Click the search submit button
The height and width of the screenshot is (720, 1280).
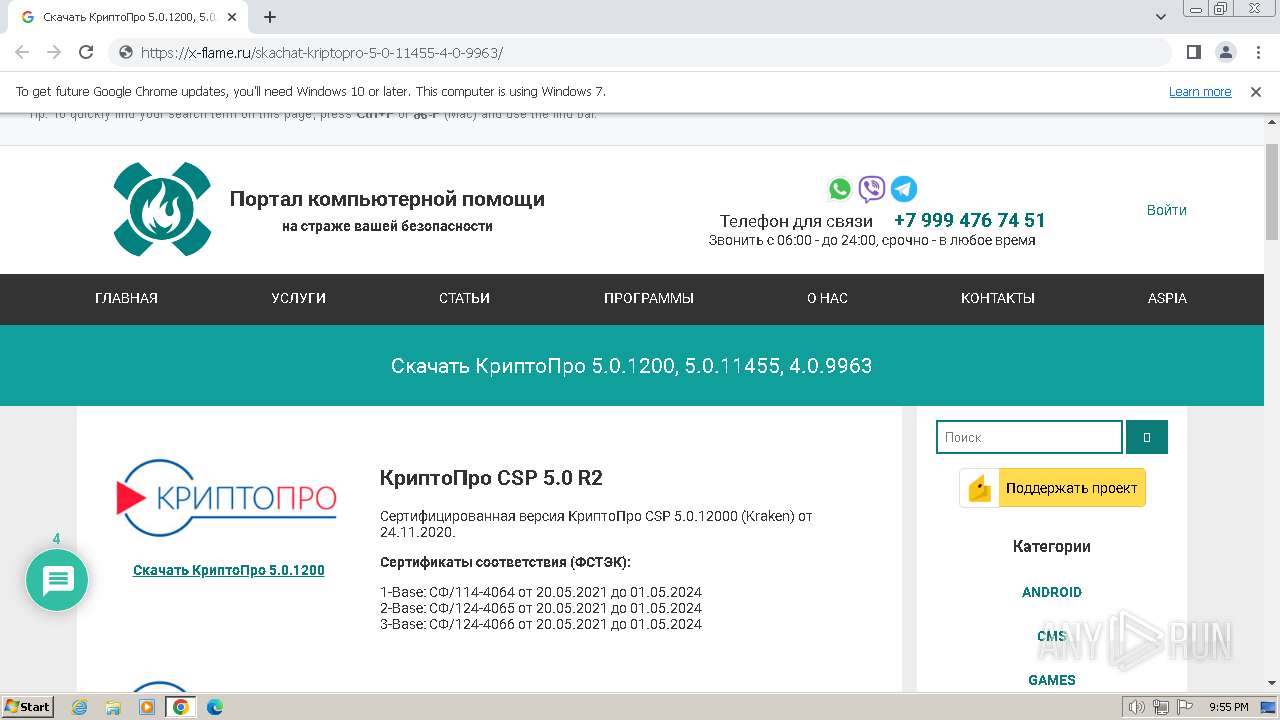click(1147, 437)
